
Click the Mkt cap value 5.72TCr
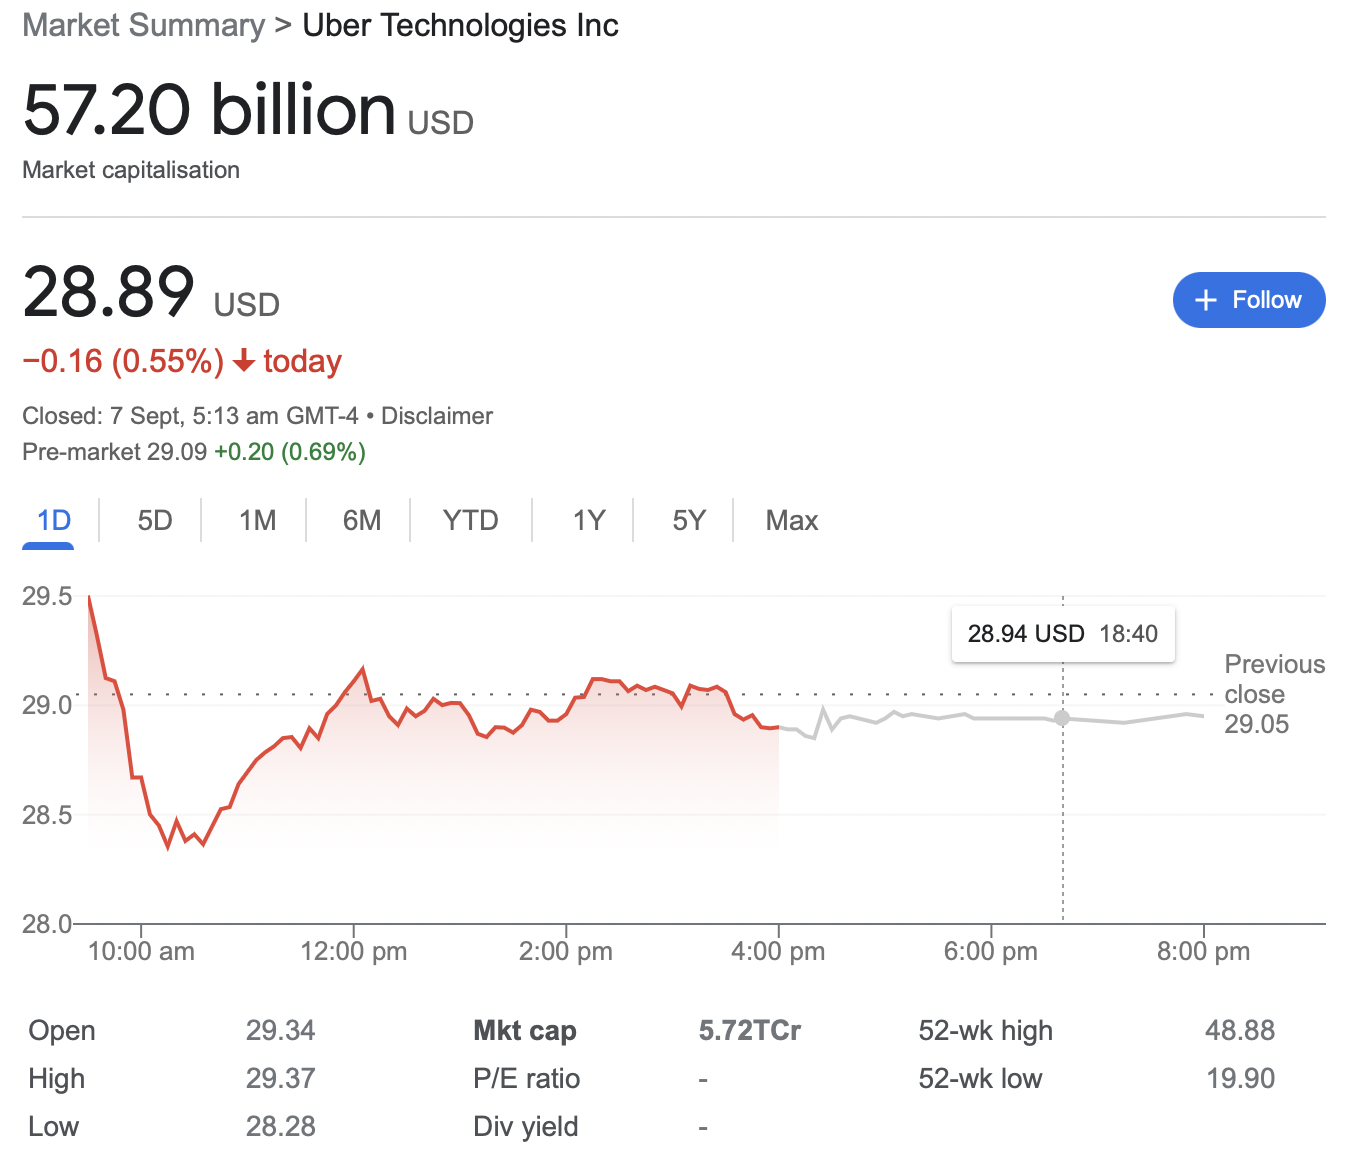(x=750, y=1031)
